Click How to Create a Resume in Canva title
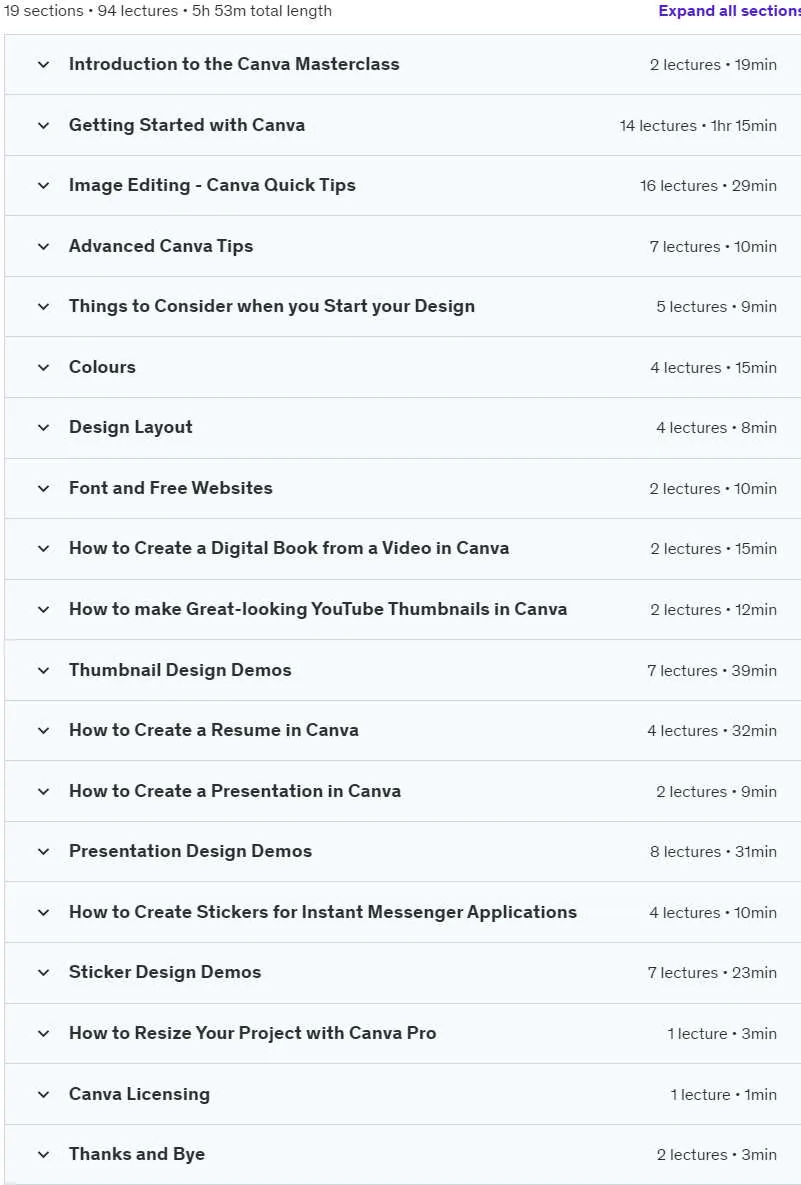This screenshot has width=801, height=1185. tap(214, 730)
